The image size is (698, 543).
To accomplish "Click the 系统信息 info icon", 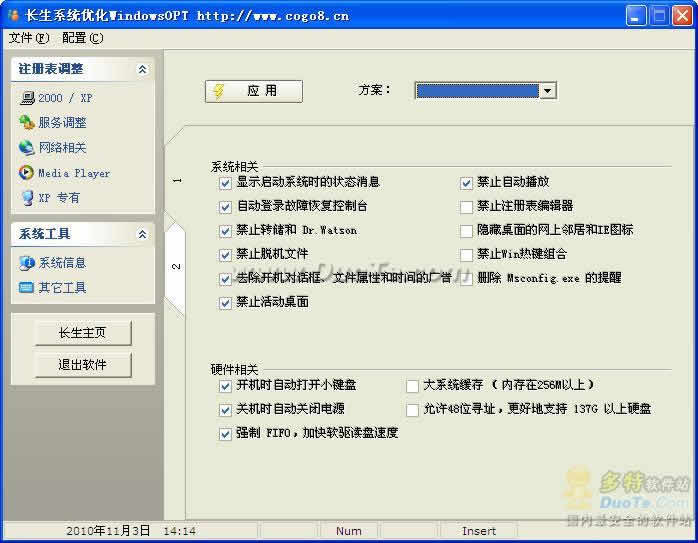I will click(27, 263).
